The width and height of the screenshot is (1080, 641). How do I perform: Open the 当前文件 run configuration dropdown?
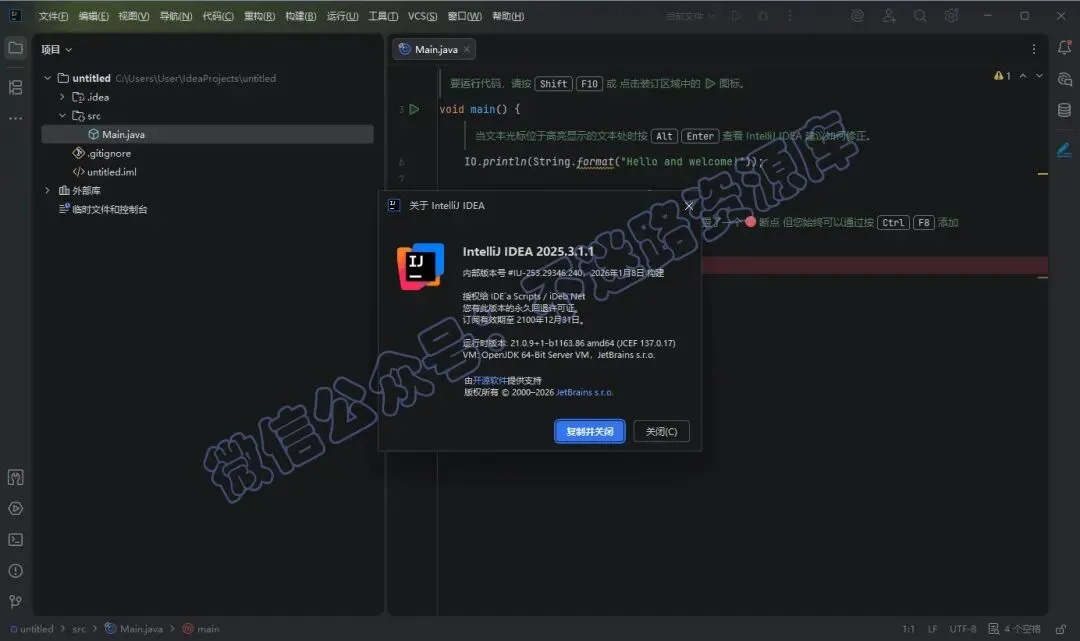coord(690,16)
